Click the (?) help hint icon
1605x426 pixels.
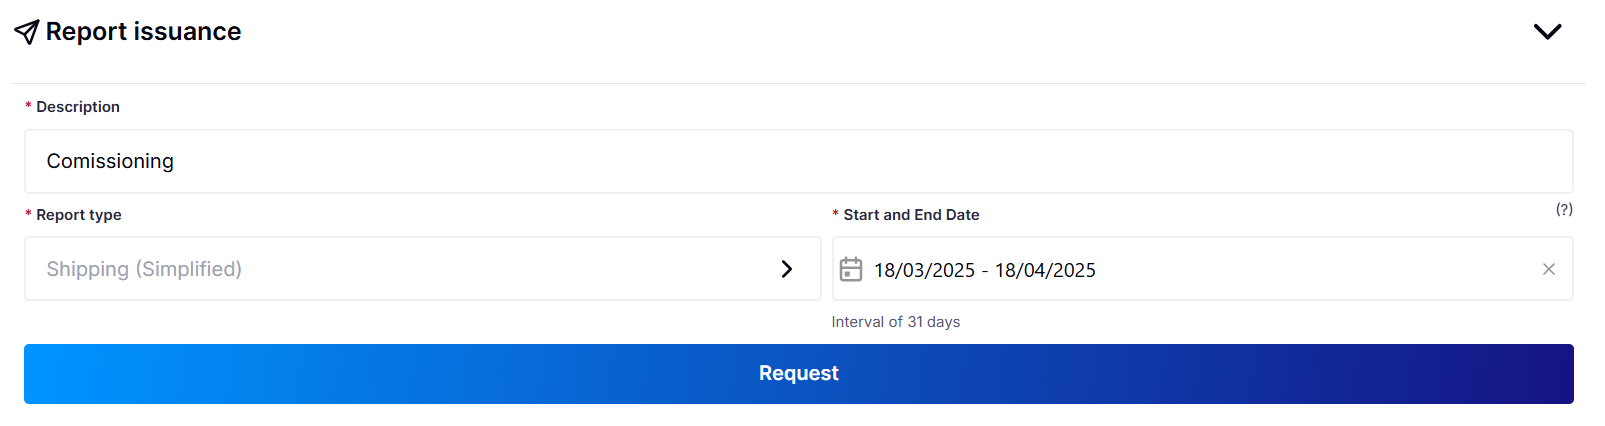tap(1564, 209)
